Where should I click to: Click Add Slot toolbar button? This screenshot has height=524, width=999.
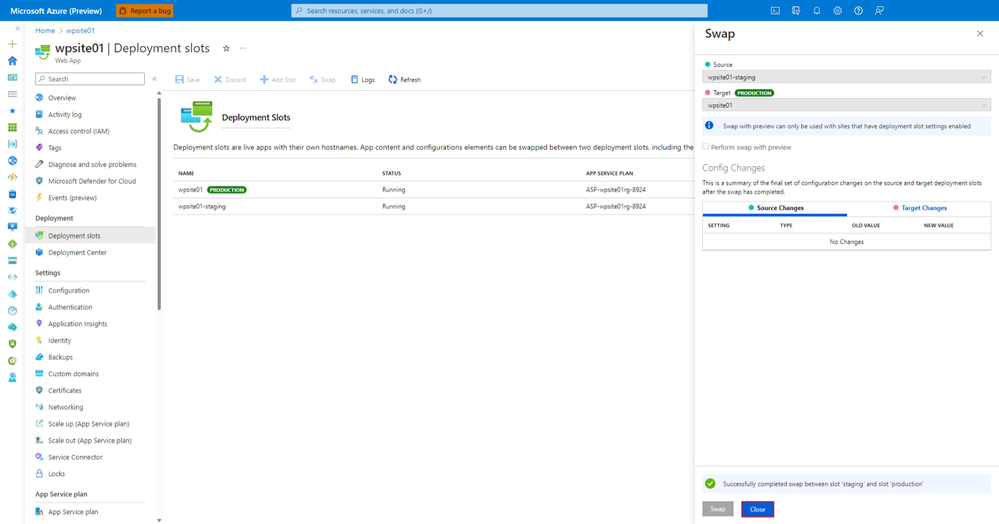tap(278, 80)
